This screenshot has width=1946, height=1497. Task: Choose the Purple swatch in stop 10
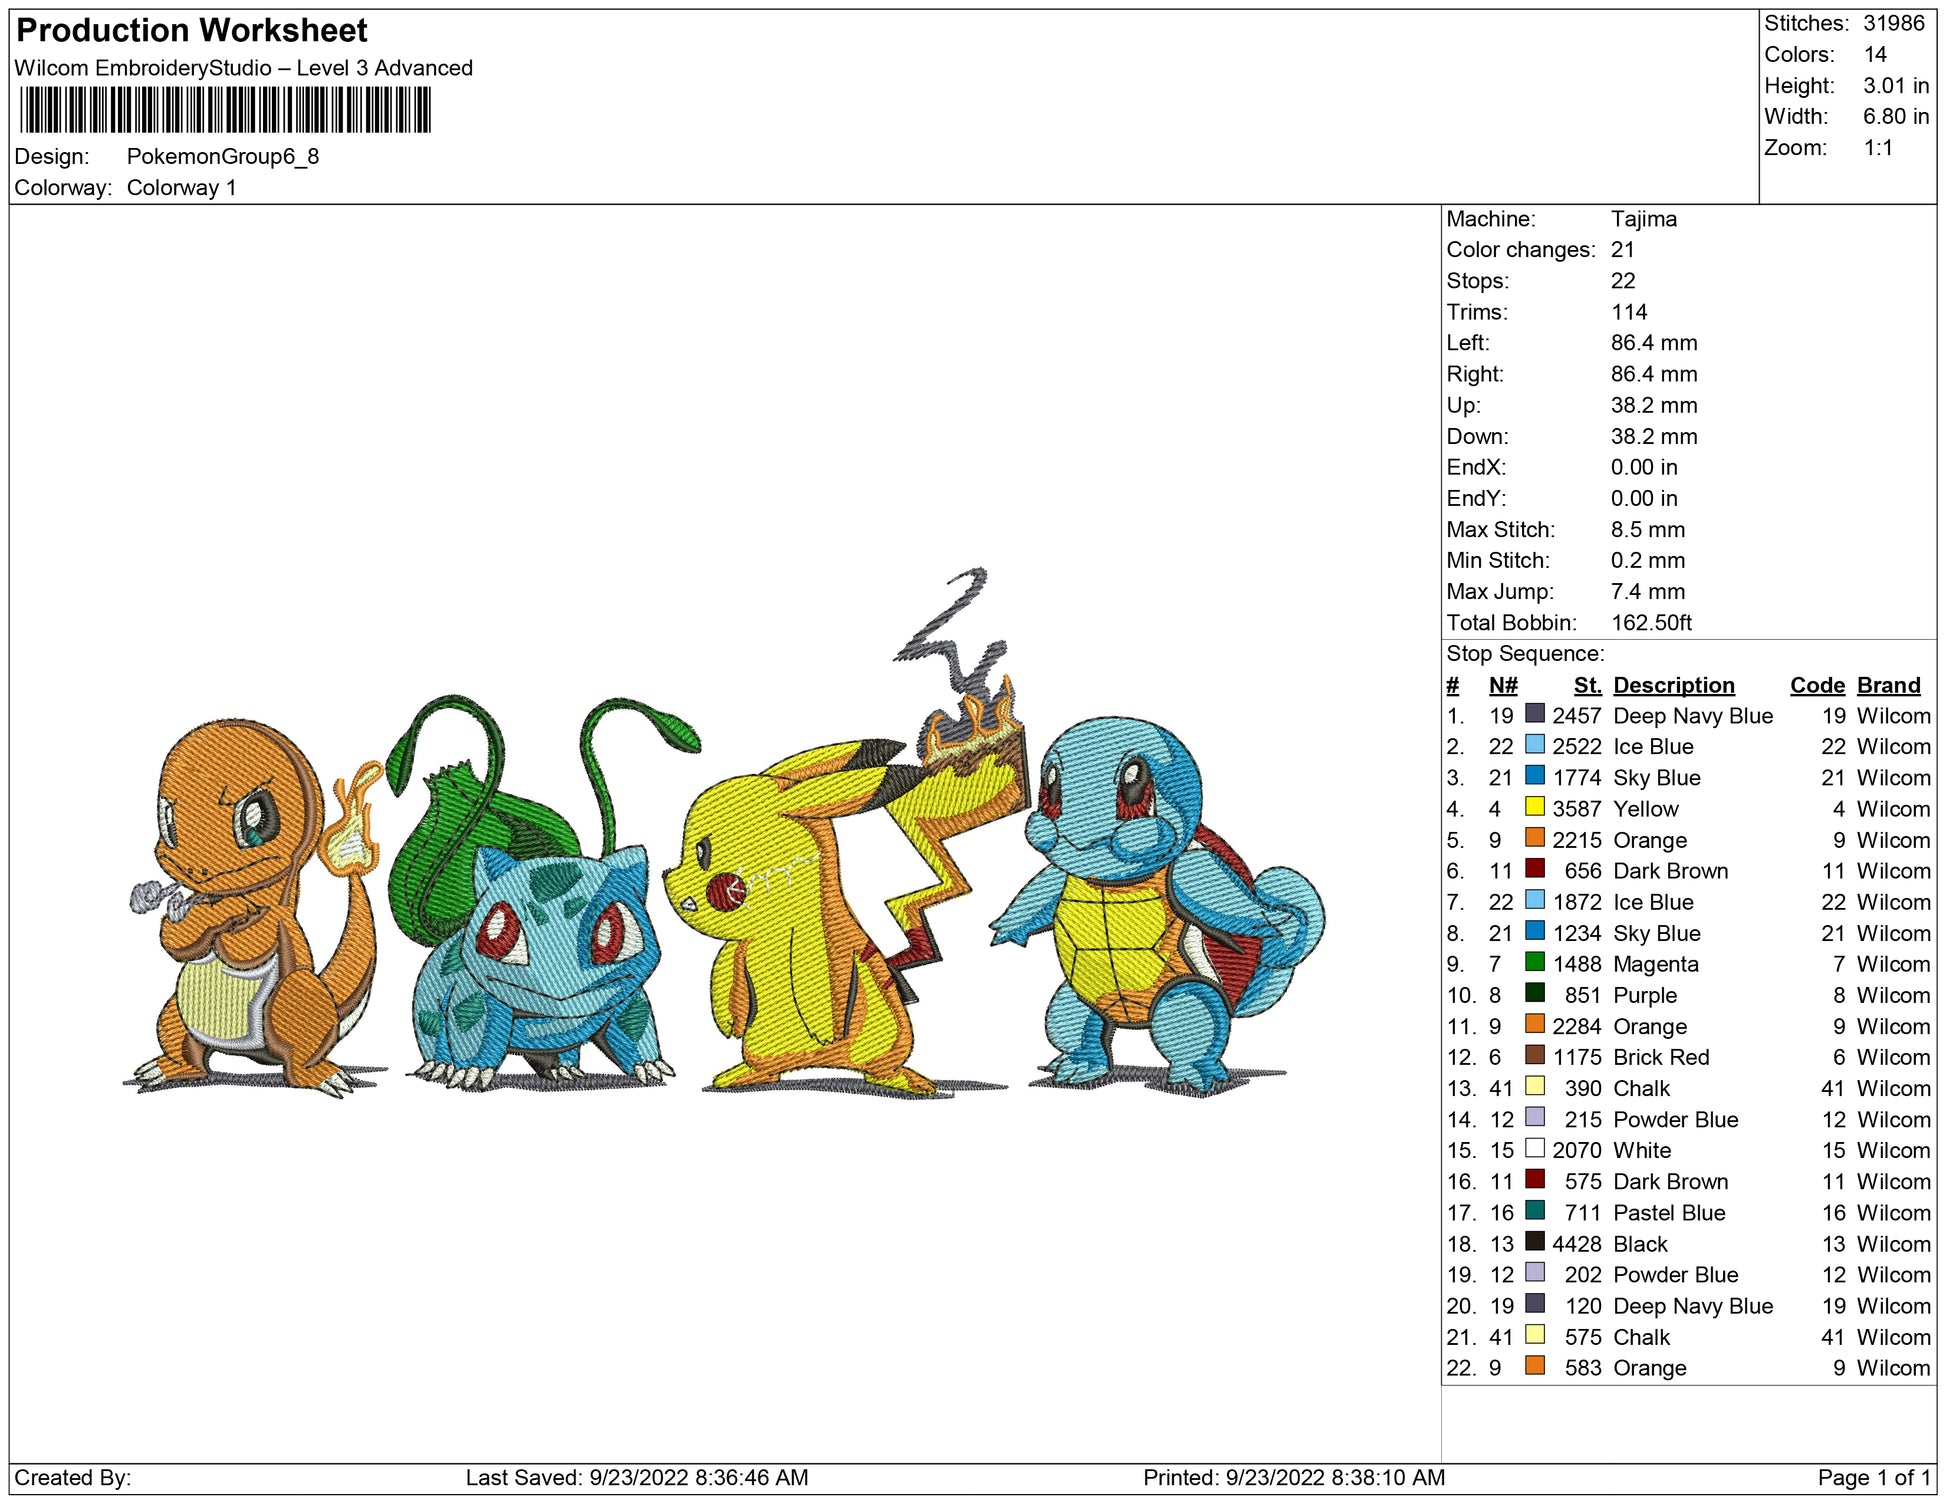click(1534, 993)
